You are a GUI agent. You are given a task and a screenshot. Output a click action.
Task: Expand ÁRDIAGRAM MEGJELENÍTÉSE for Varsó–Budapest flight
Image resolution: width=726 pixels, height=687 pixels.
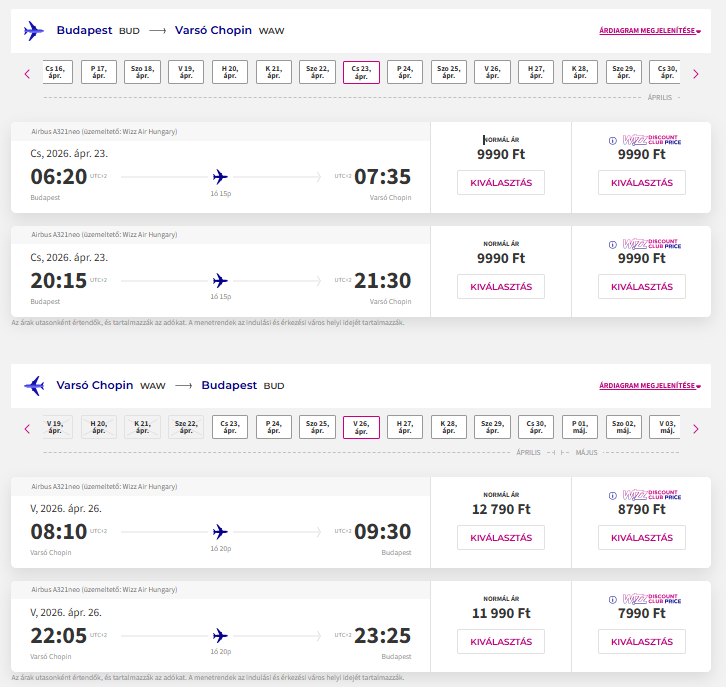click(x=649, y=386)
